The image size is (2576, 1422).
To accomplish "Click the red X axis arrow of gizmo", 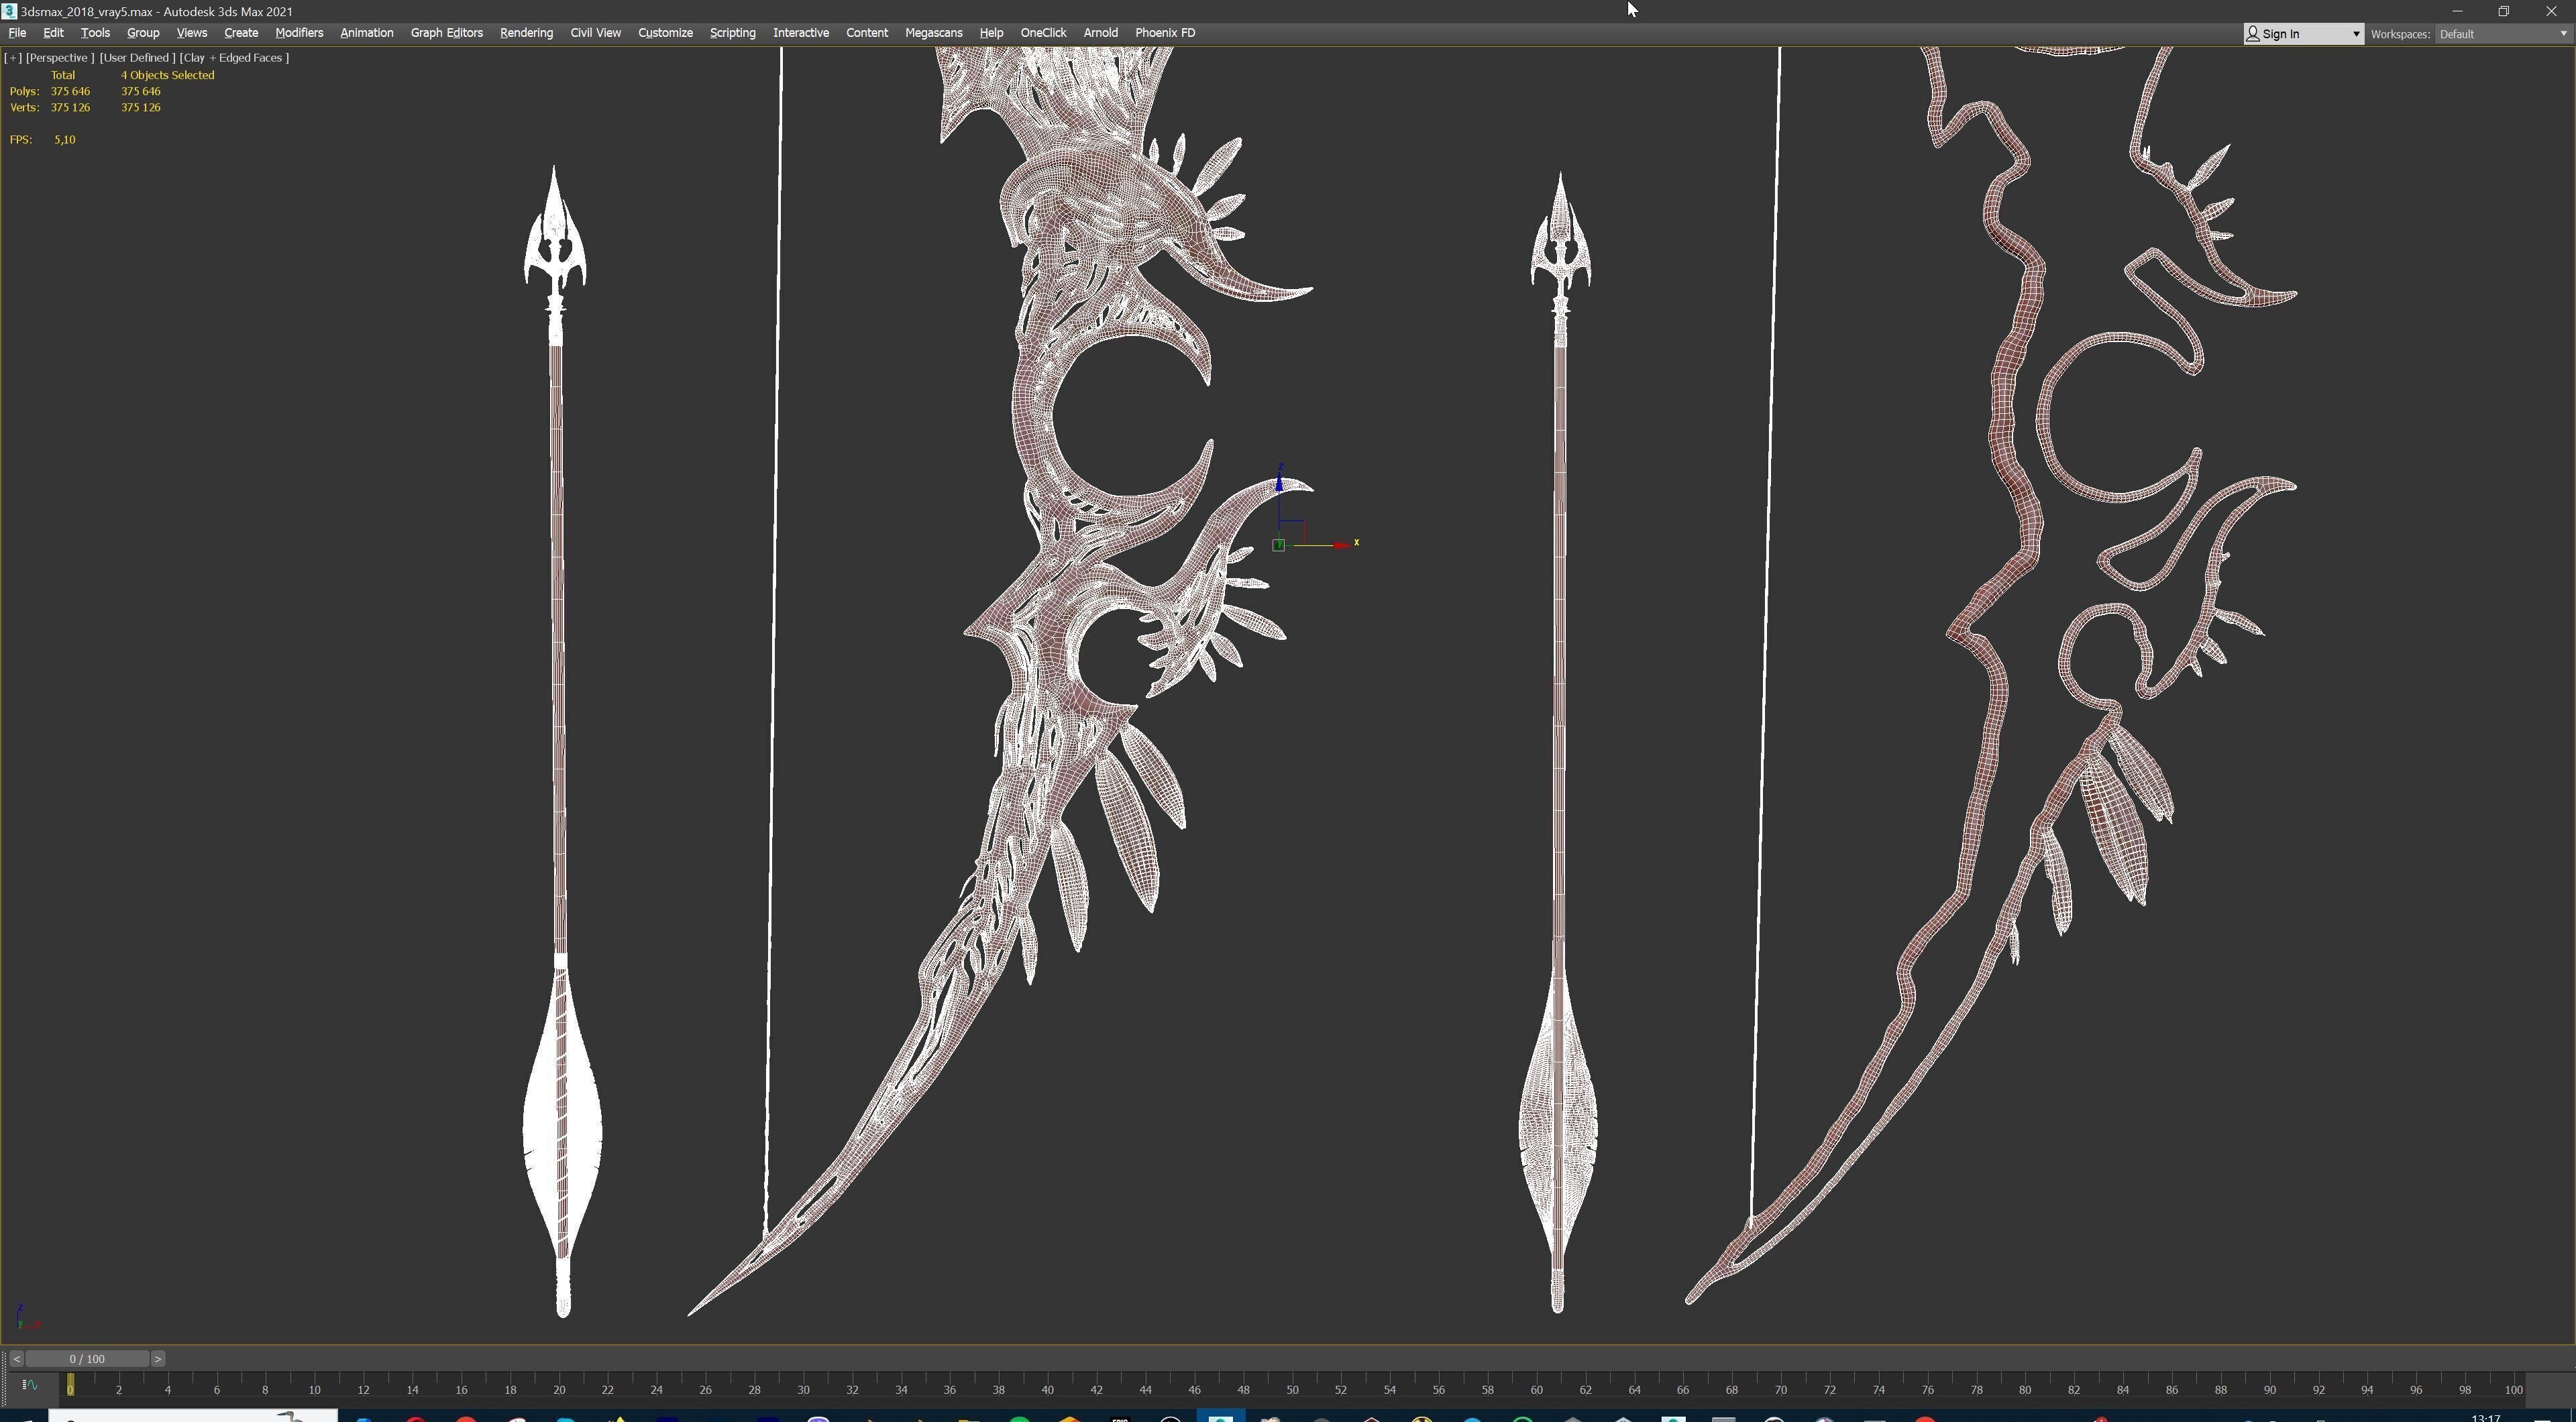I will [1340, 545].
